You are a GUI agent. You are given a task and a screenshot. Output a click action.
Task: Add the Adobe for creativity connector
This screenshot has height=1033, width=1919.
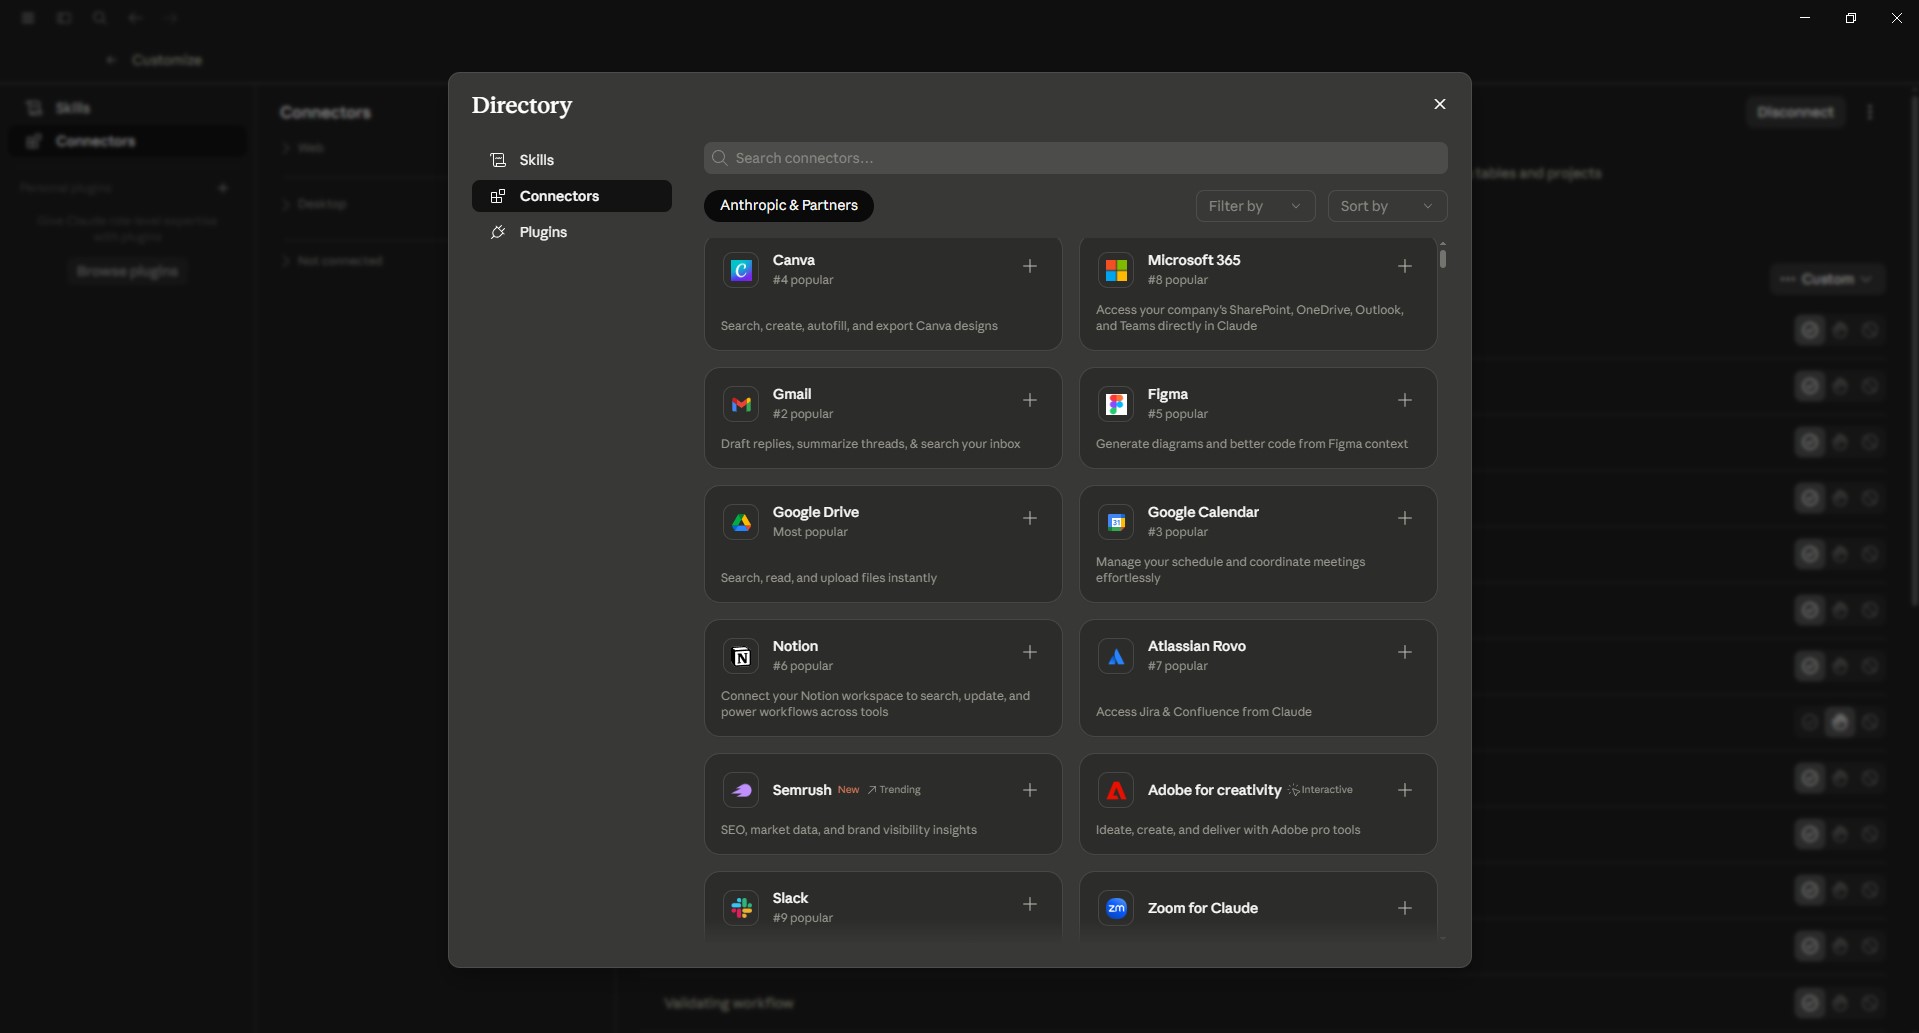tap(1404, 790)
